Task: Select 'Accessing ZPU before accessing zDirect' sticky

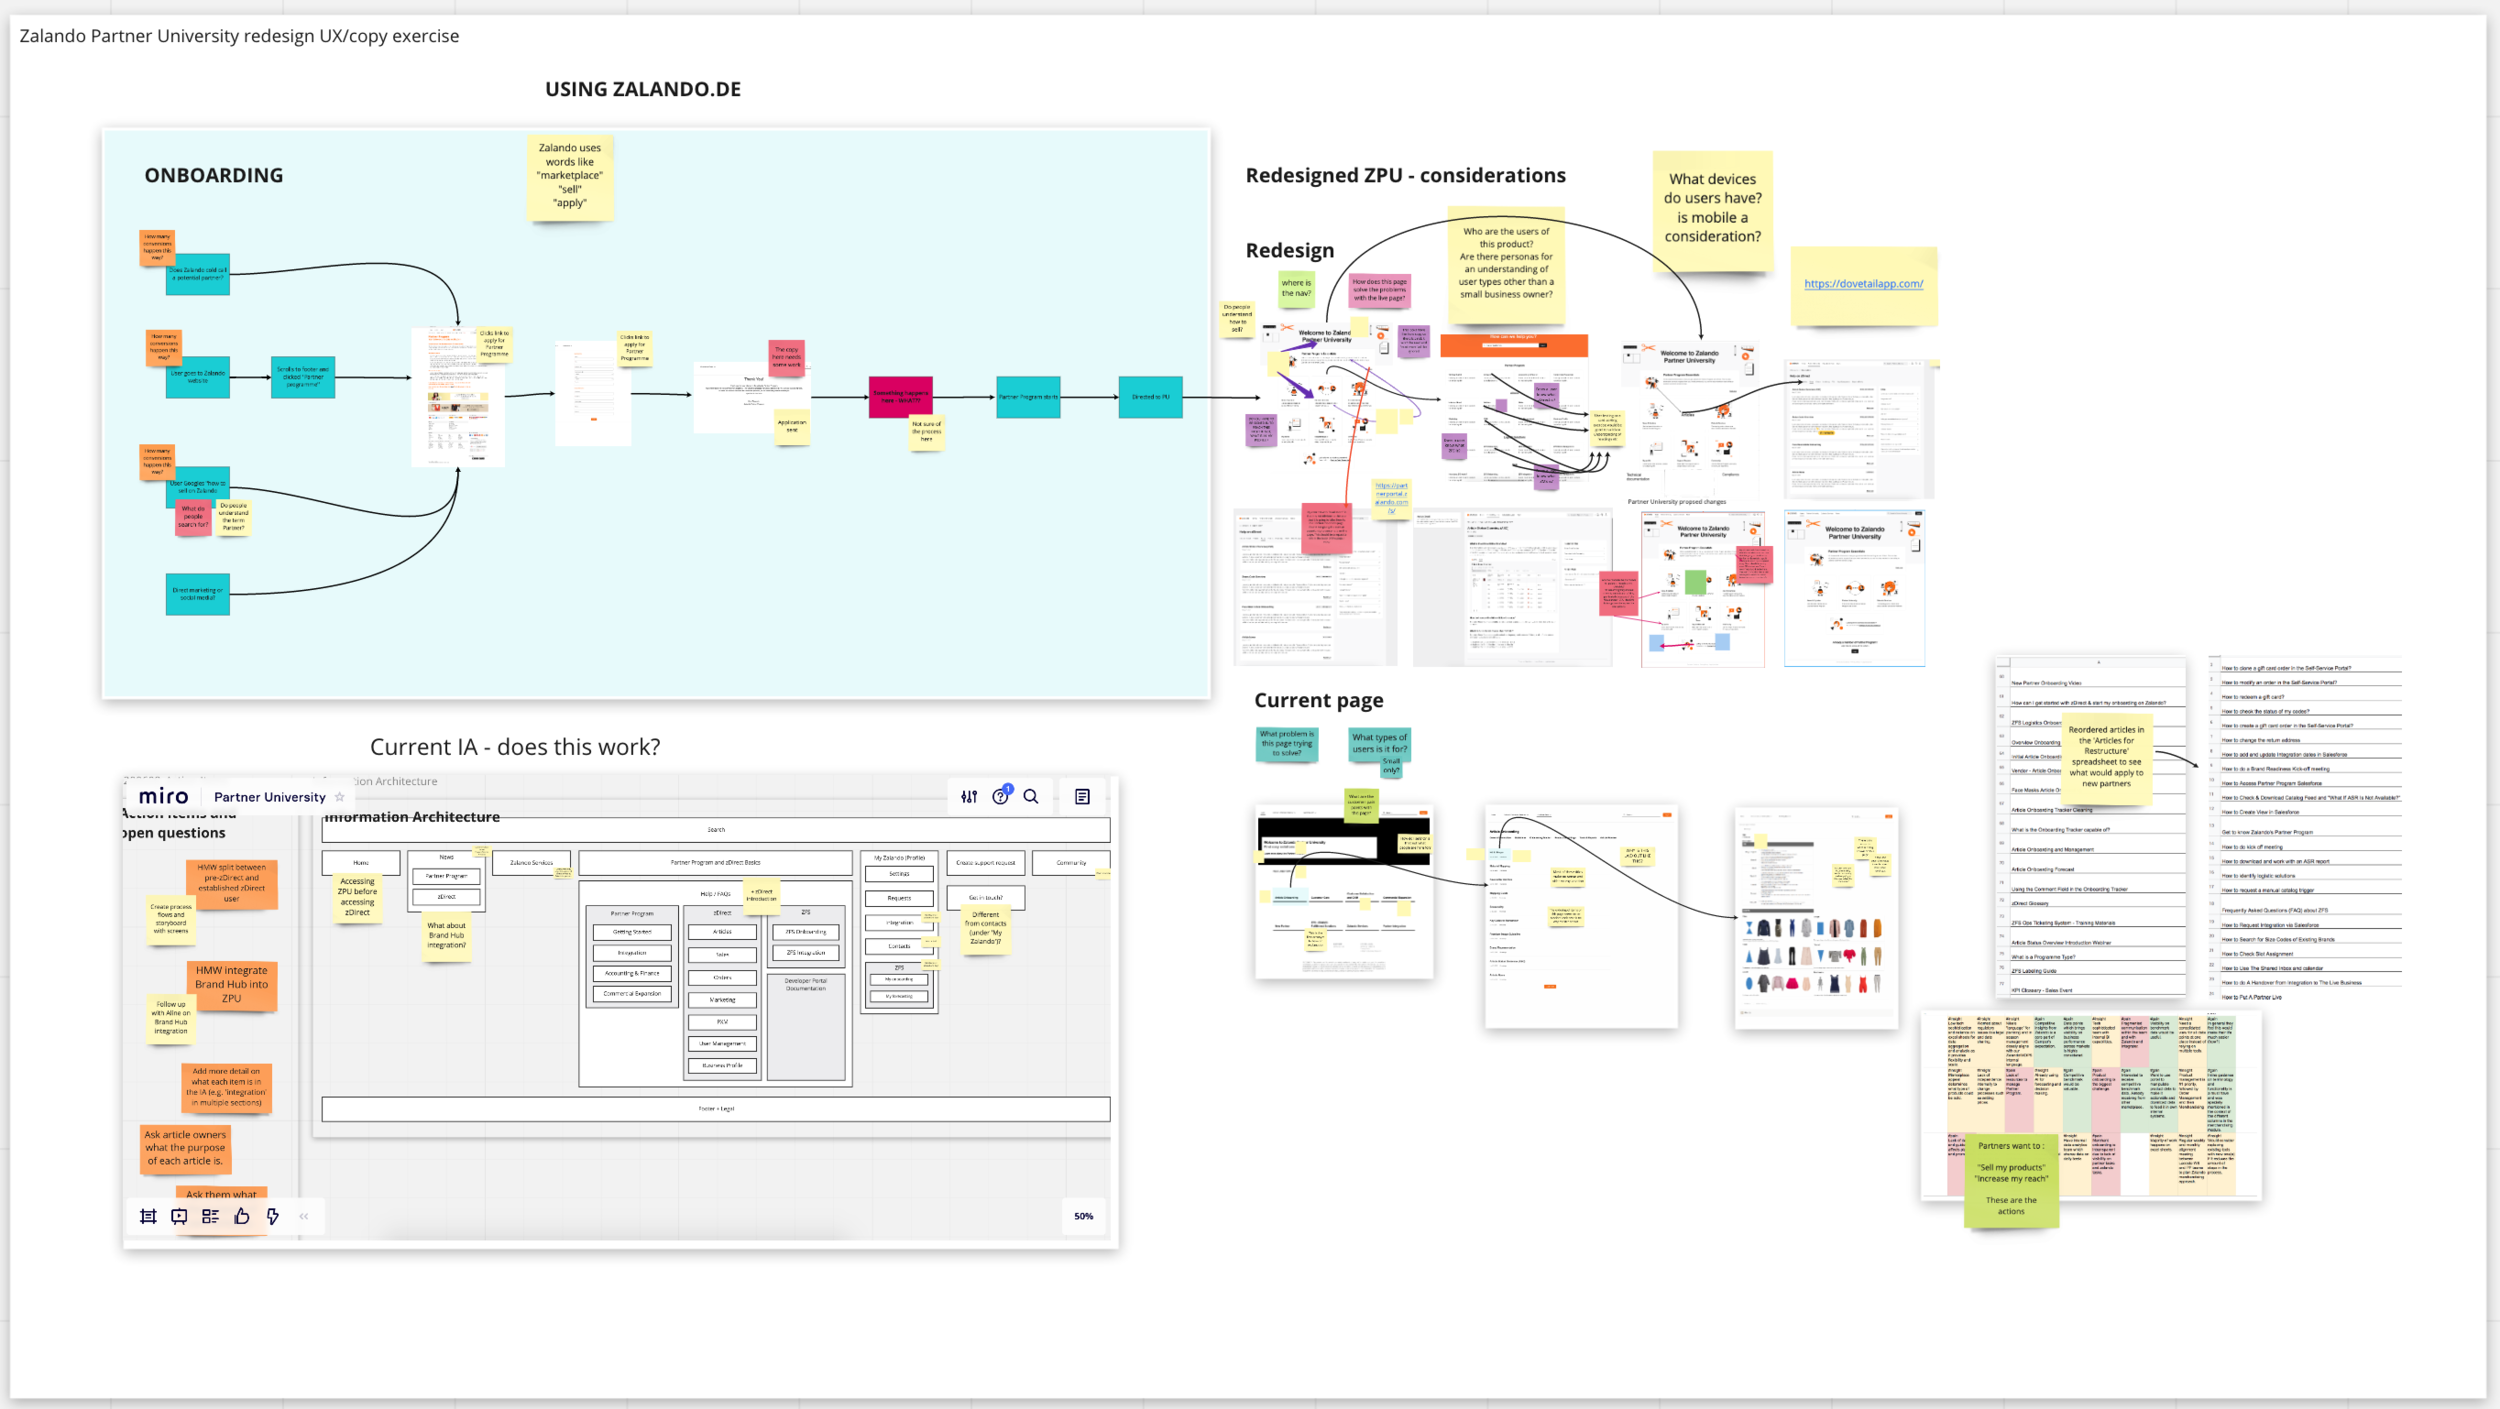Action: coord(357,898)
